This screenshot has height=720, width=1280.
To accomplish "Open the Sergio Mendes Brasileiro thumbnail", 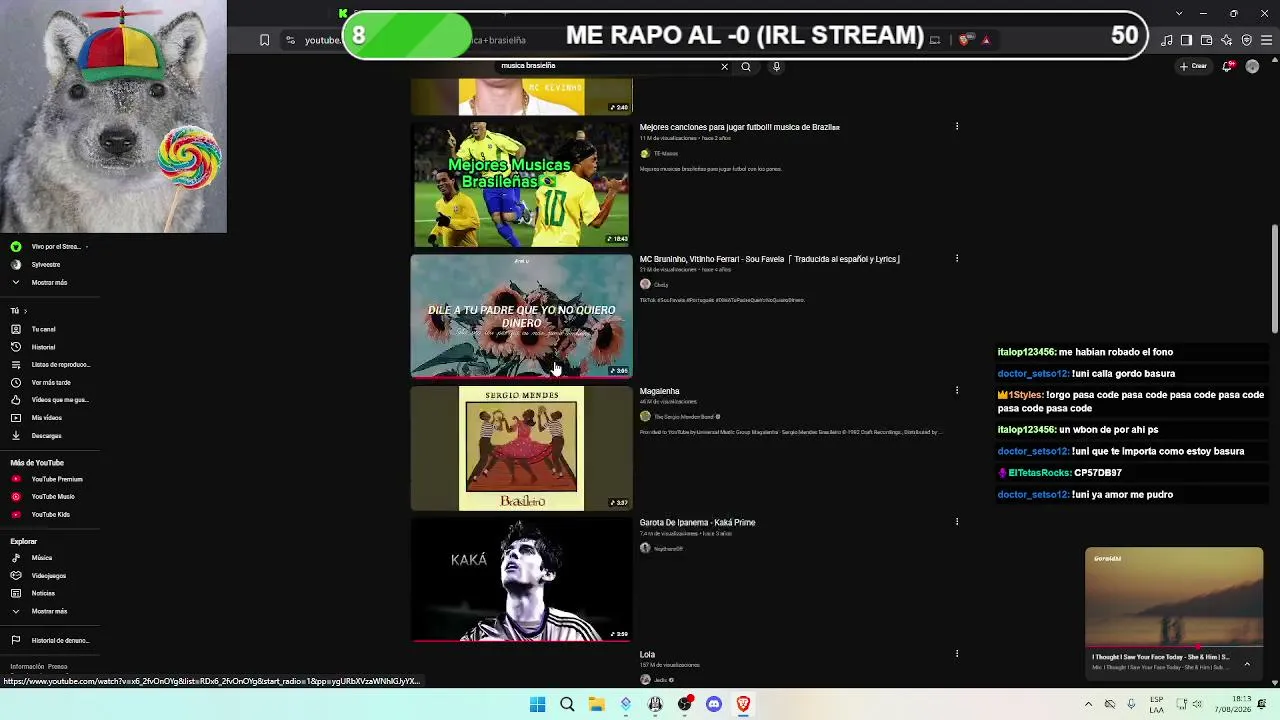I will (x=521, y=448).
